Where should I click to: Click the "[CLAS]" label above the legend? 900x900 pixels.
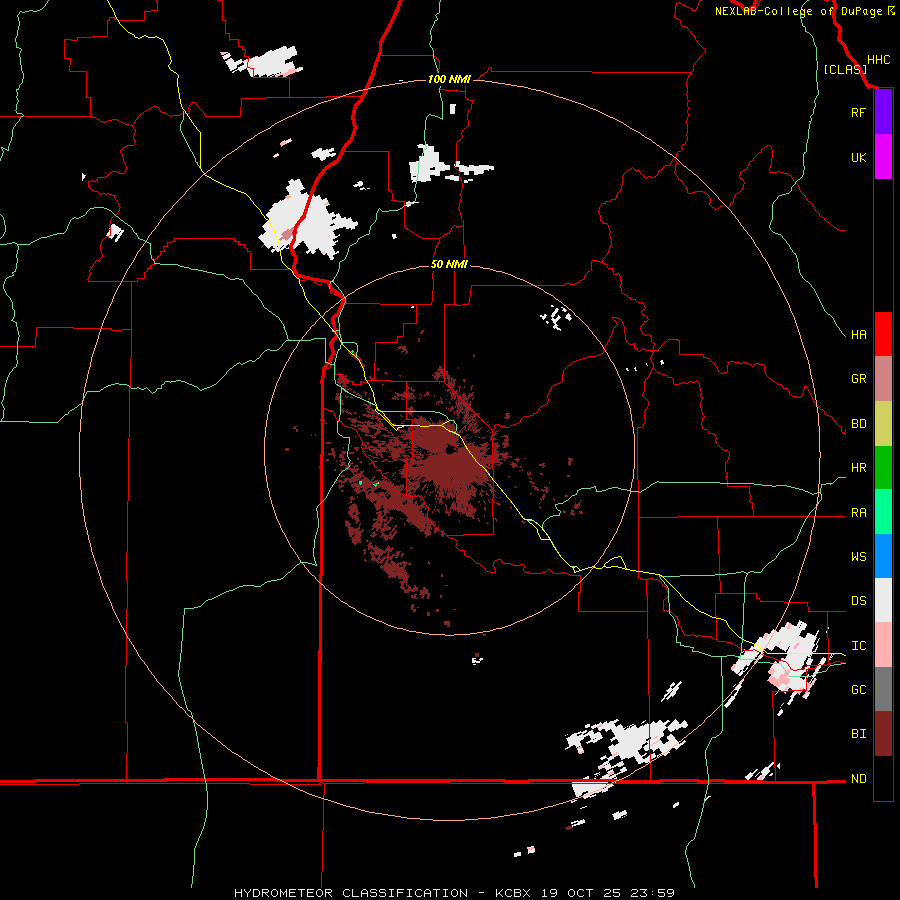[845, 70]
